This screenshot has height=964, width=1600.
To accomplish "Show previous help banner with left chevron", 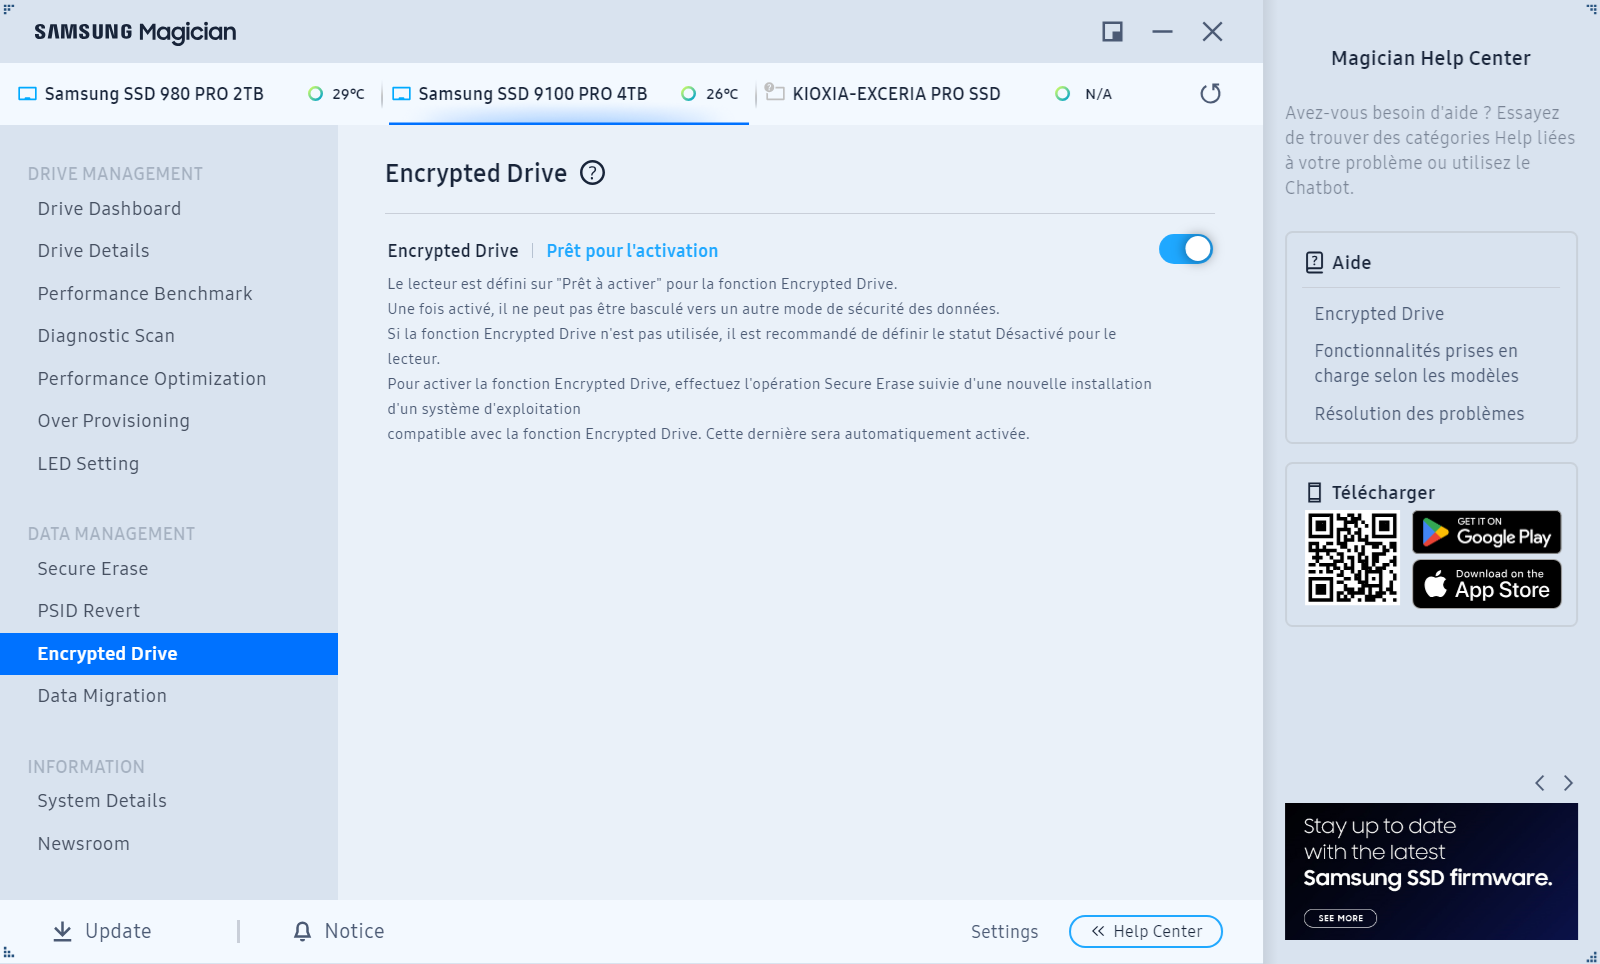I will point(1540,783).
